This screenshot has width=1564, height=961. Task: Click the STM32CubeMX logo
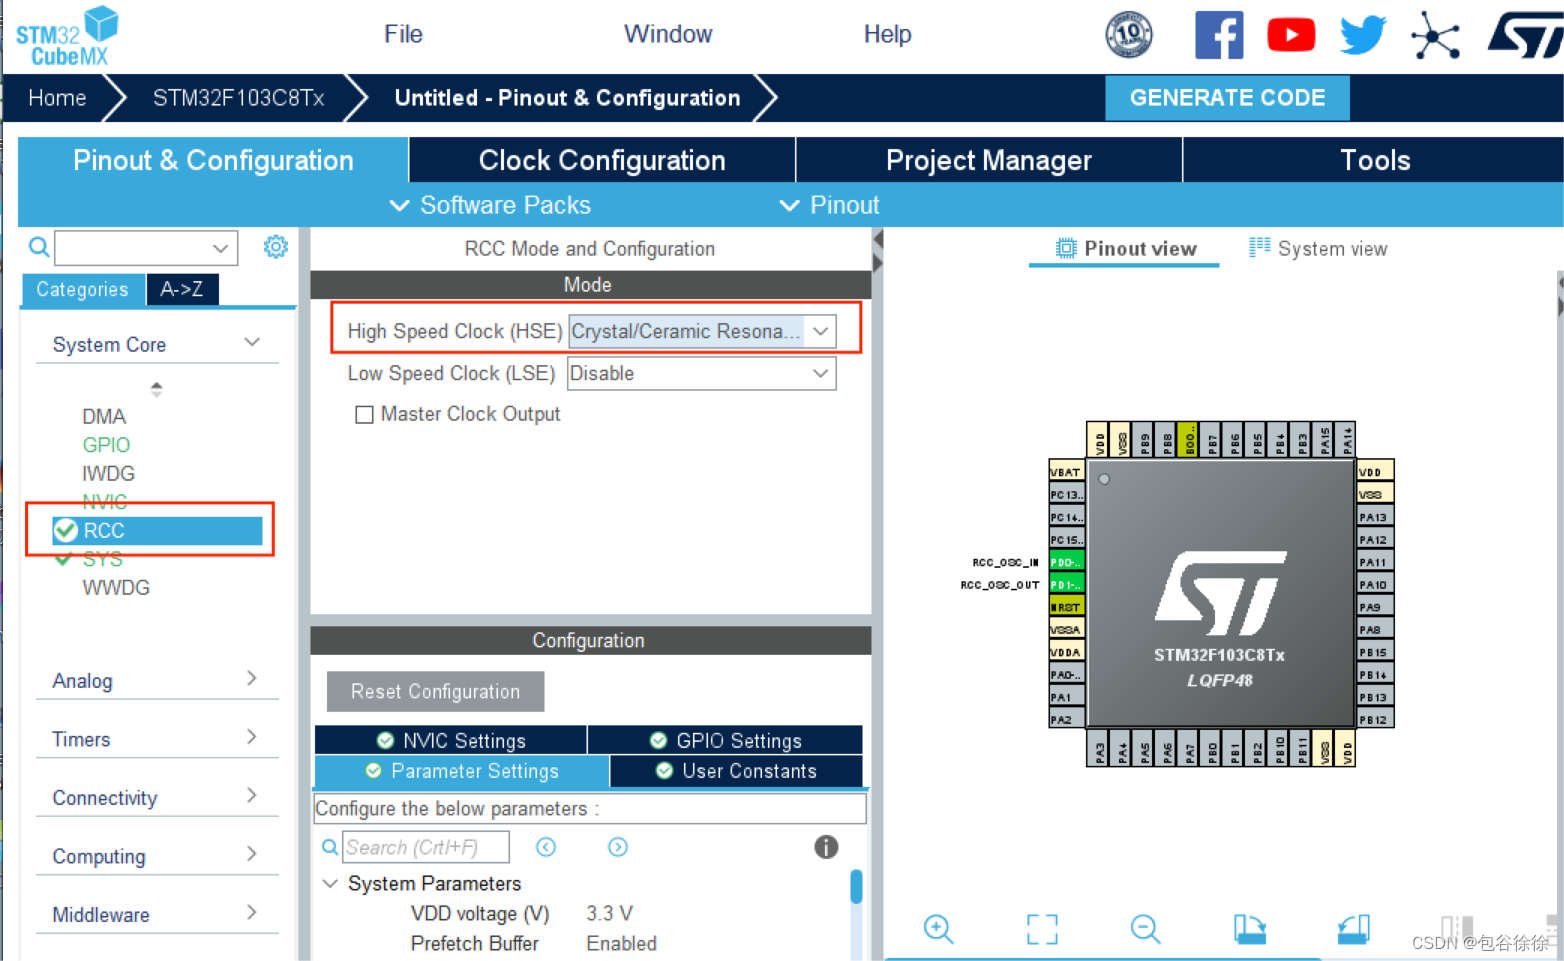click(x=67, y=36)
